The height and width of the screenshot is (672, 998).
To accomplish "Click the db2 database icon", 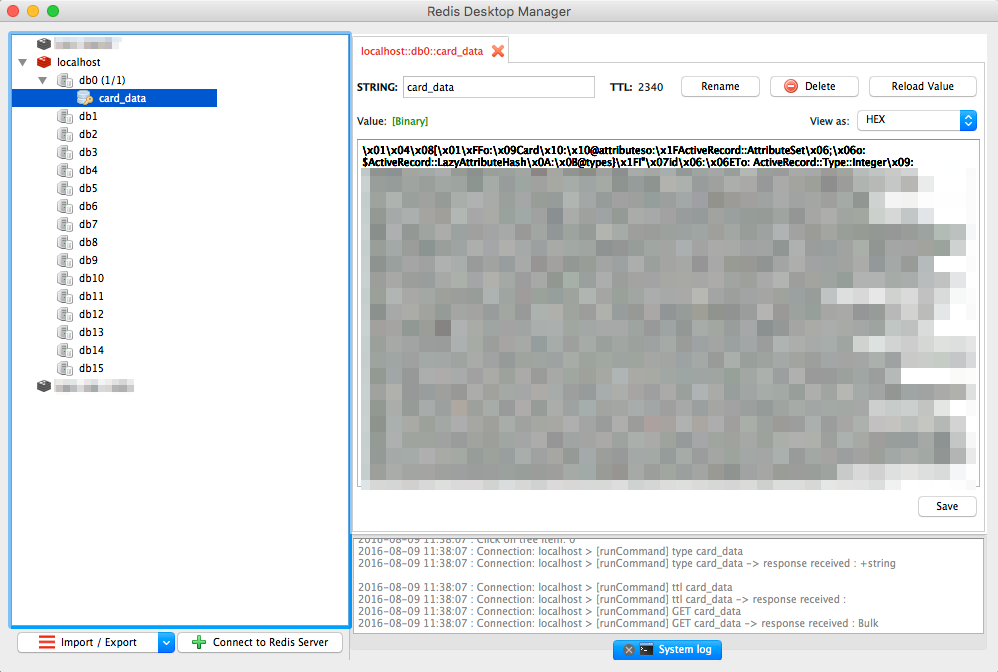I will [x=65, y=134].
